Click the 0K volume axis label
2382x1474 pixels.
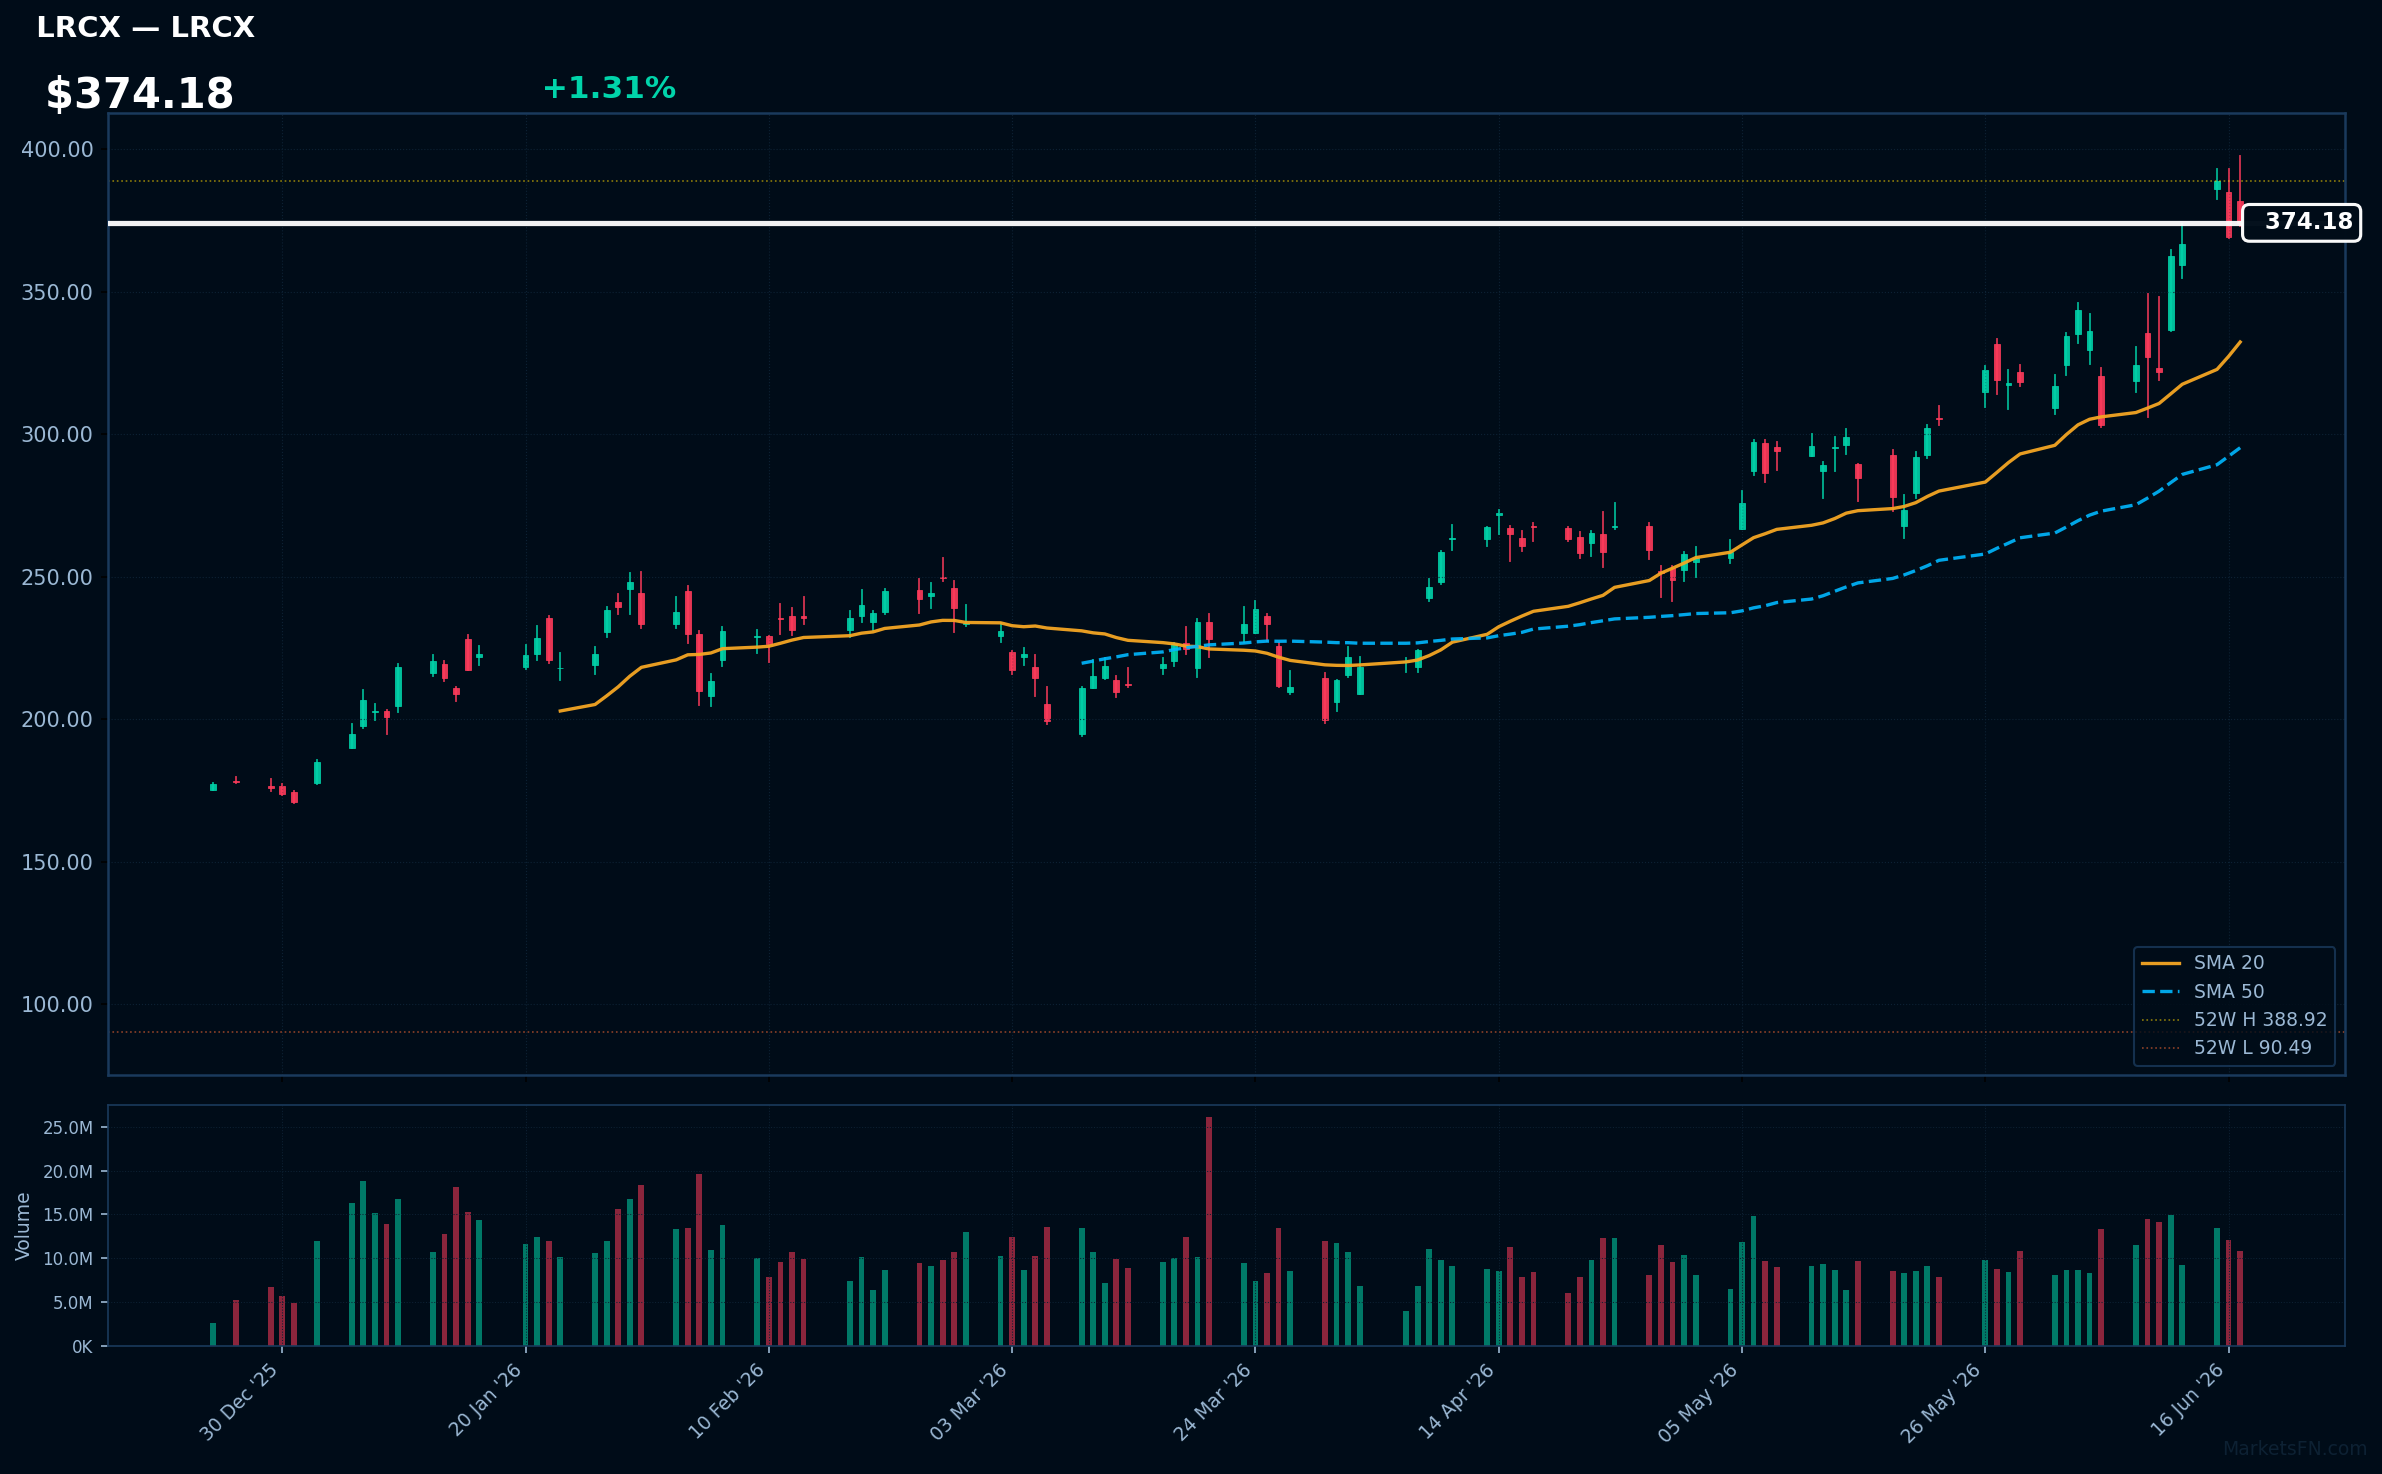click(82, 1347)
